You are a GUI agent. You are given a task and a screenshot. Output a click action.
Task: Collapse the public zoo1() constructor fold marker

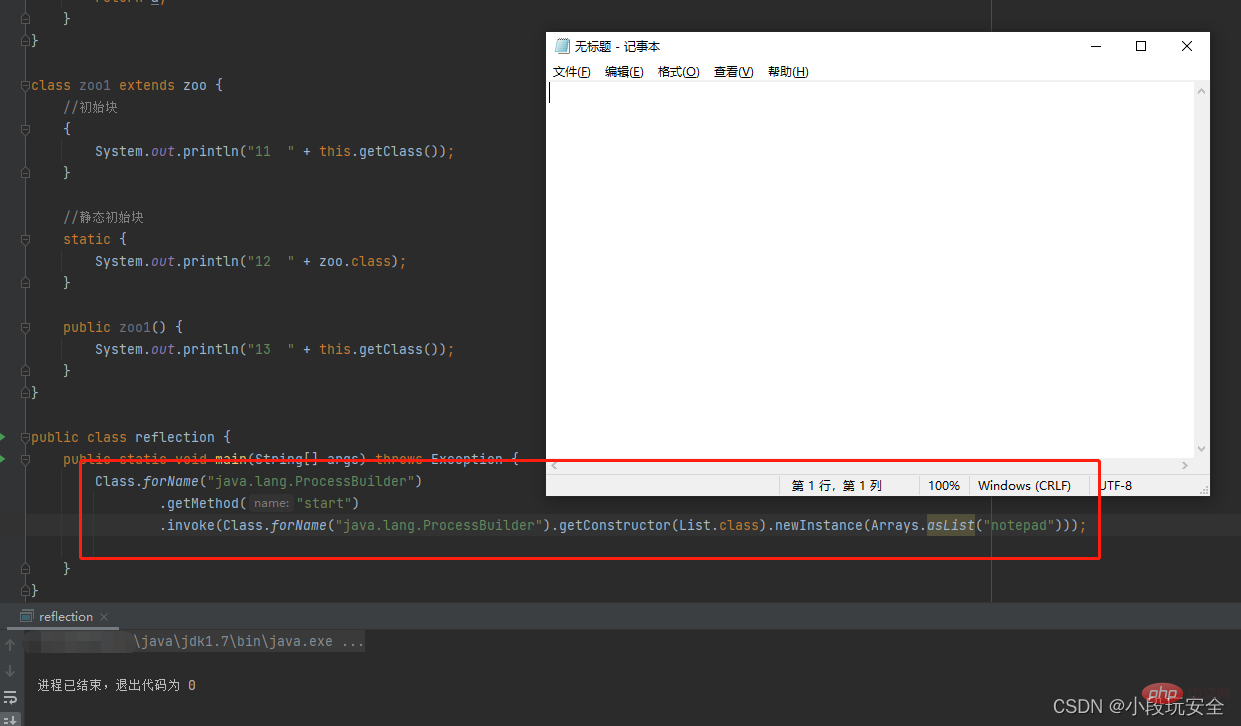[x=25, y=327]
